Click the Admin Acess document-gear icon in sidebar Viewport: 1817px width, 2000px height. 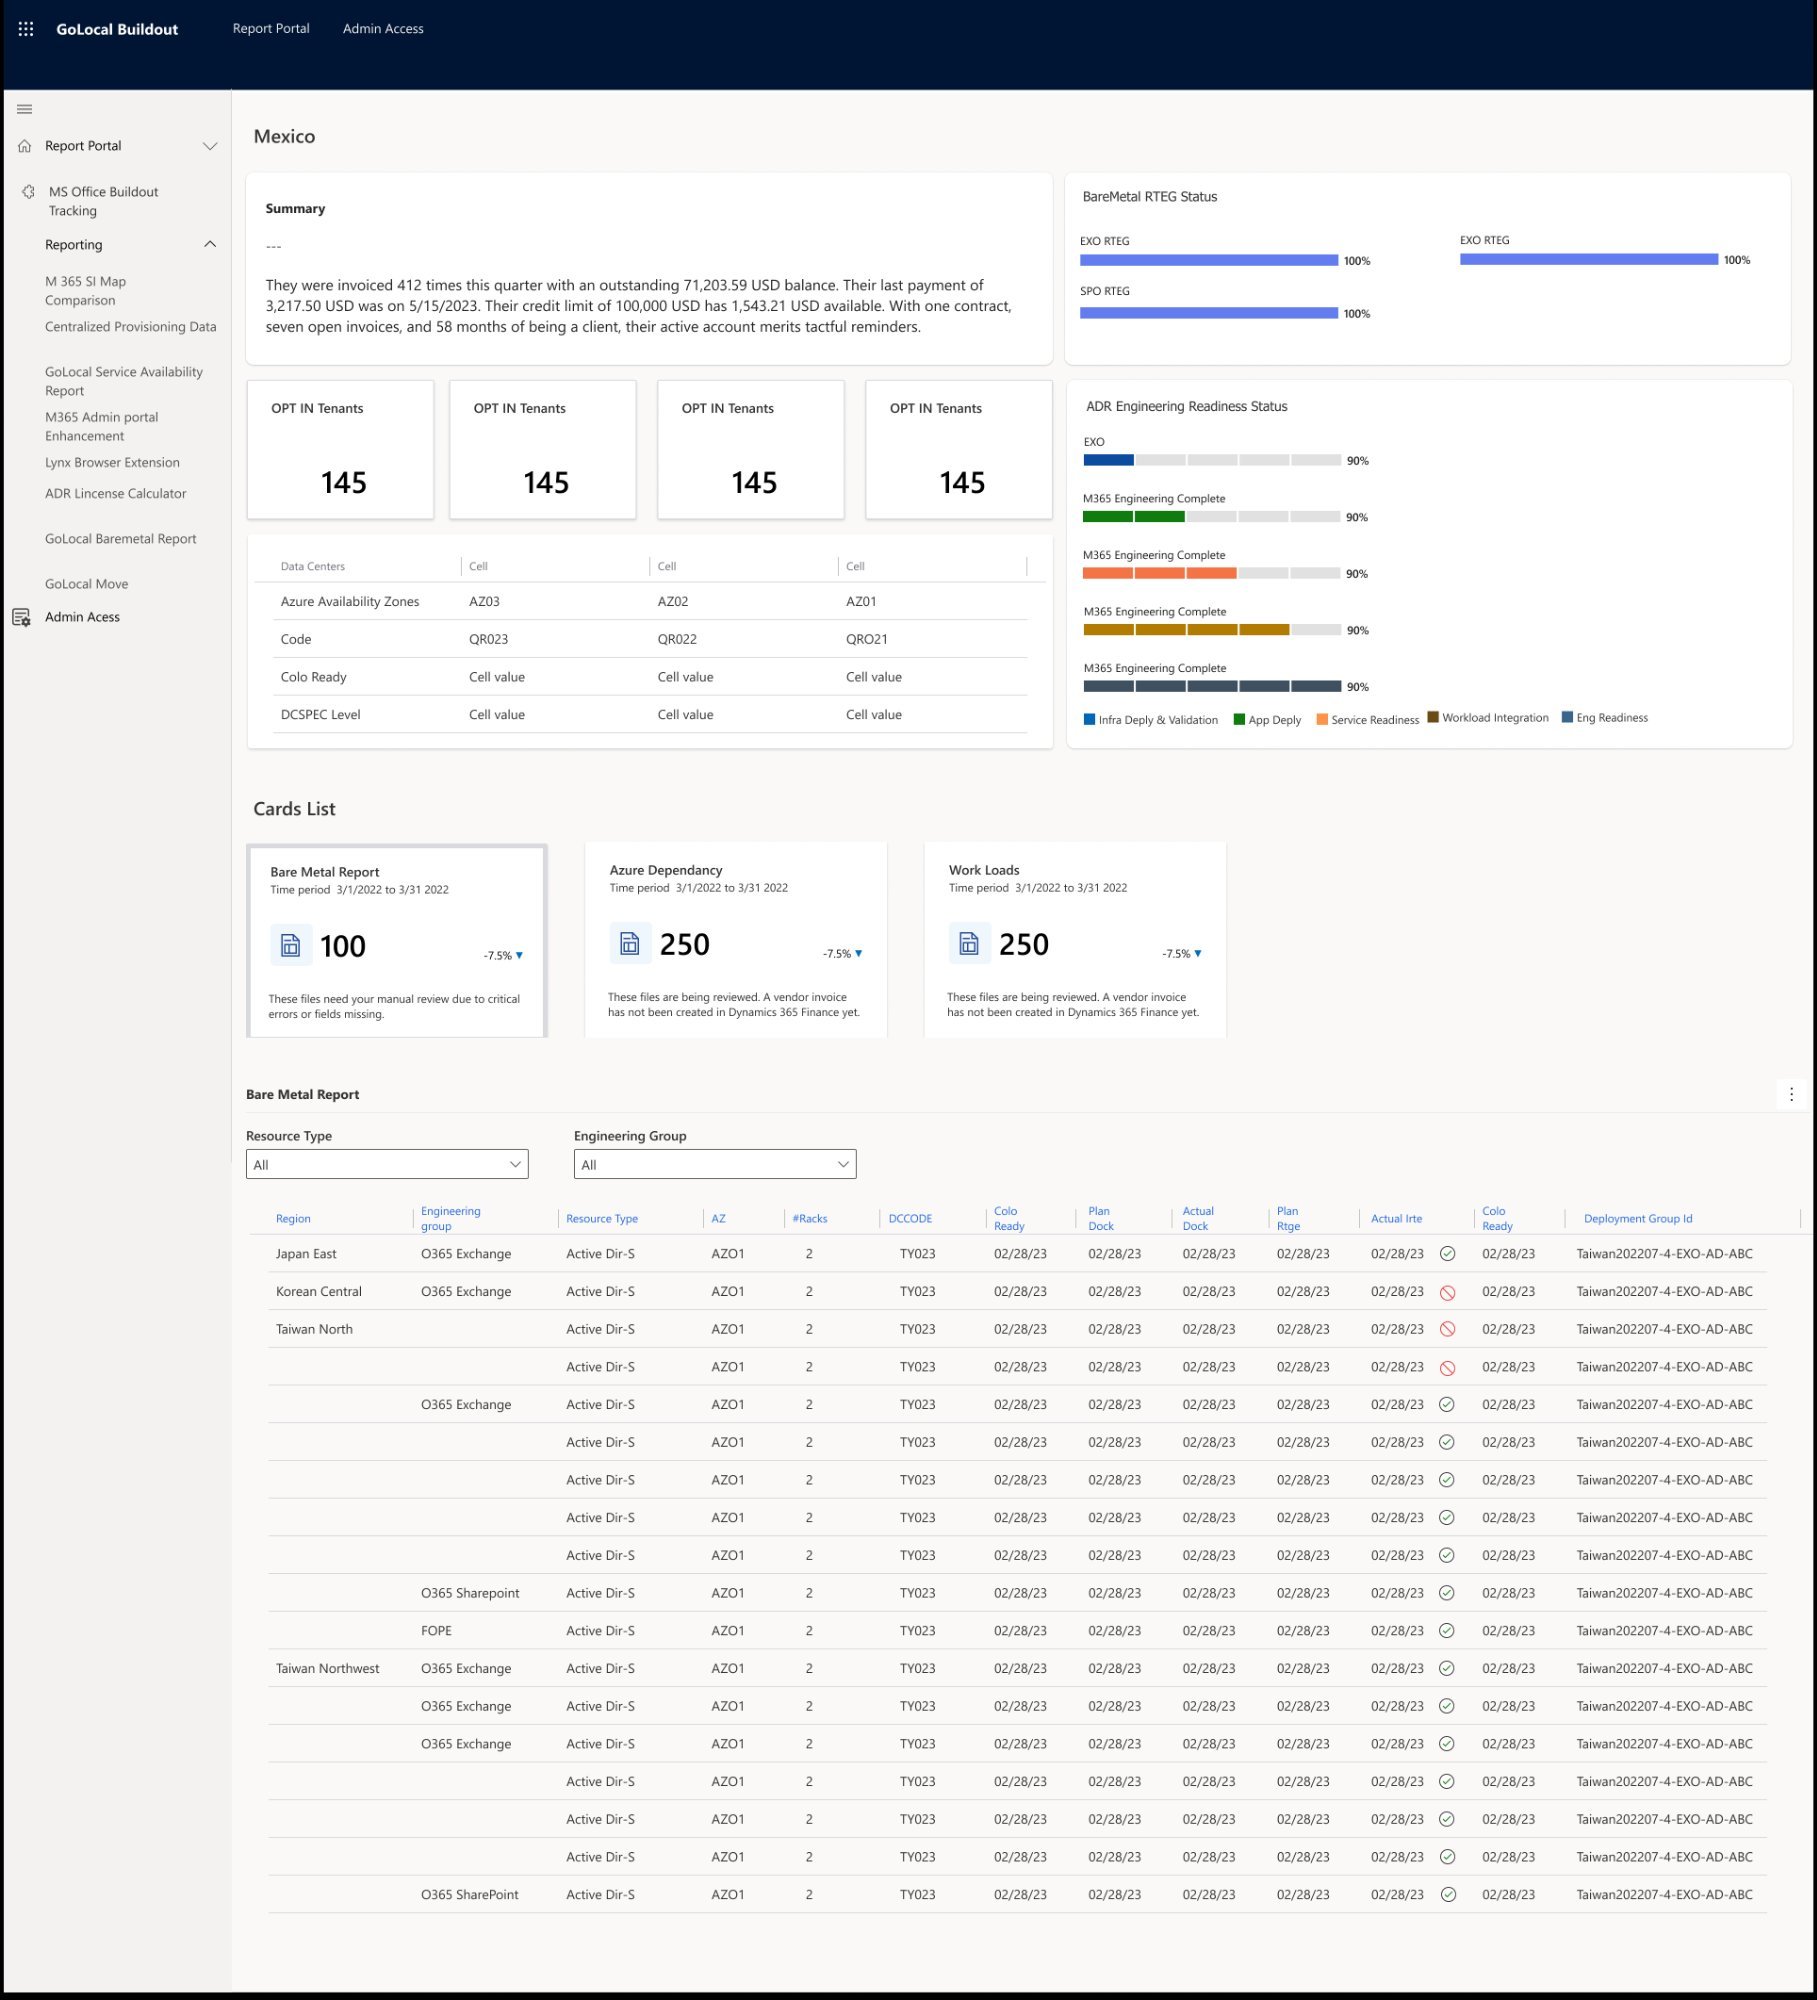pos(21,617)
